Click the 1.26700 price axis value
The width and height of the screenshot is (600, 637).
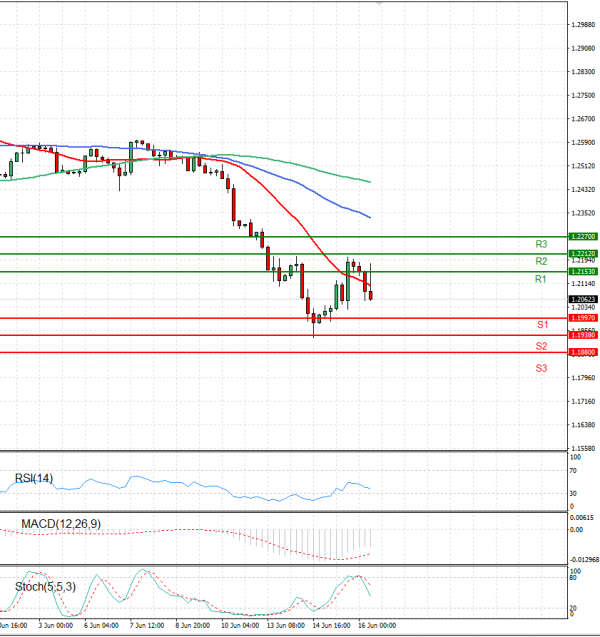pyautogui.click(x=583, y=119)
